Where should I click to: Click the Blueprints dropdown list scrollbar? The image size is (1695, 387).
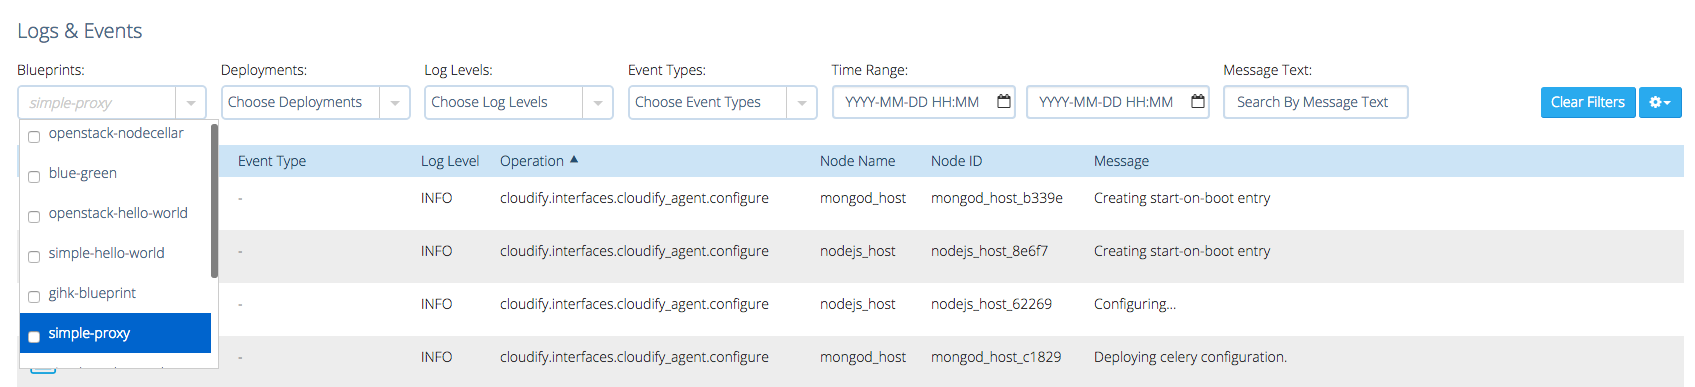pyautogui.click(x=214, y=201)
